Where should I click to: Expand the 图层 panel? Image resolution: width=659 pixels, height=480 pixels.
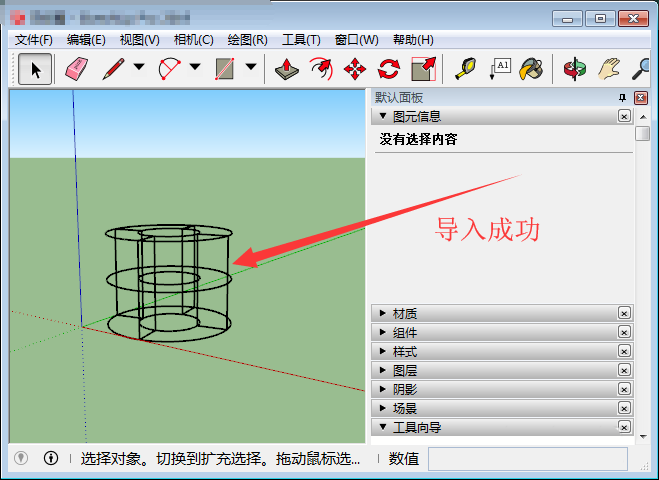383,370
